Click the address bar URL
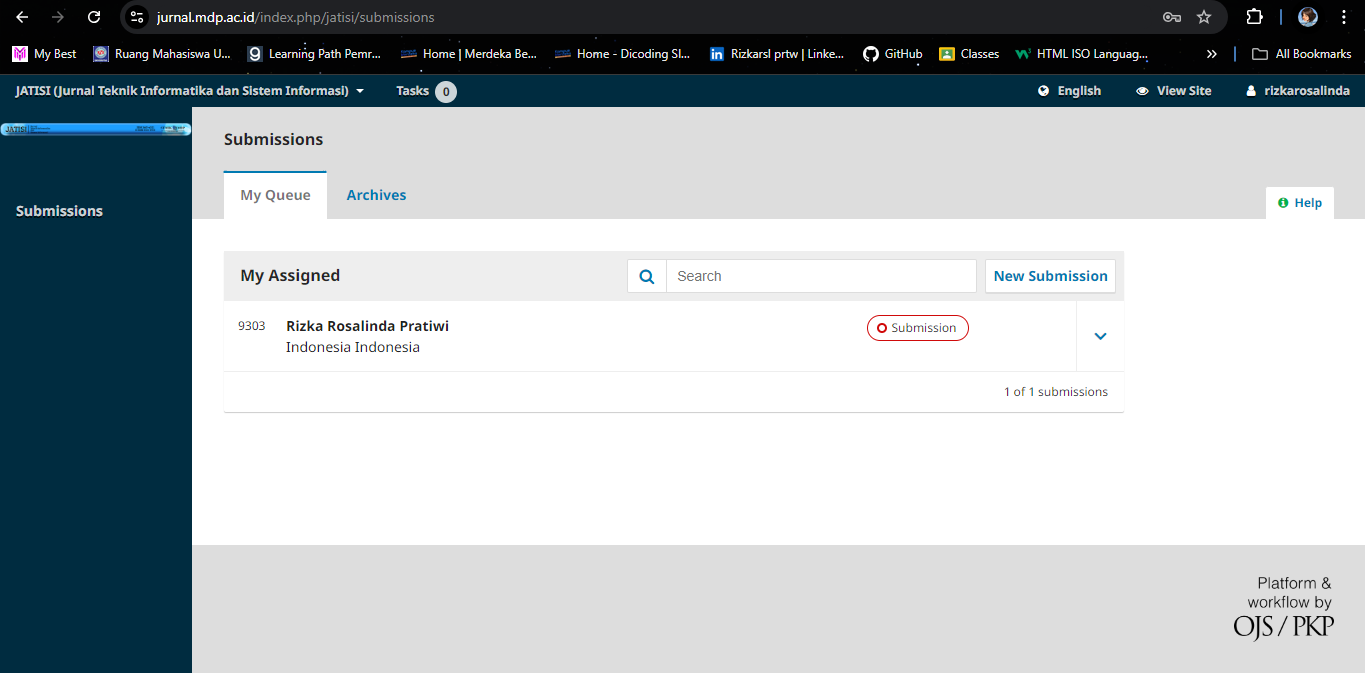The width and height of the screenshot is (1365, 673). point(296,17)
